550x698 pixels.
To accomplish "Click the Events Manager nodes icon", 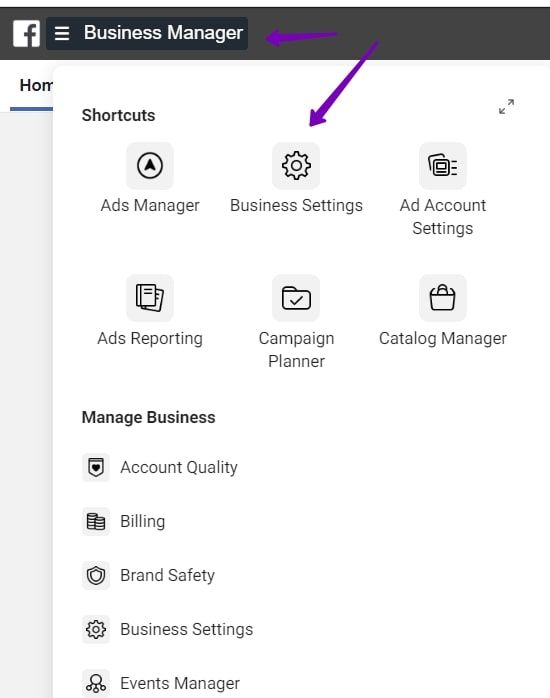I will click(x=96, y=683).
